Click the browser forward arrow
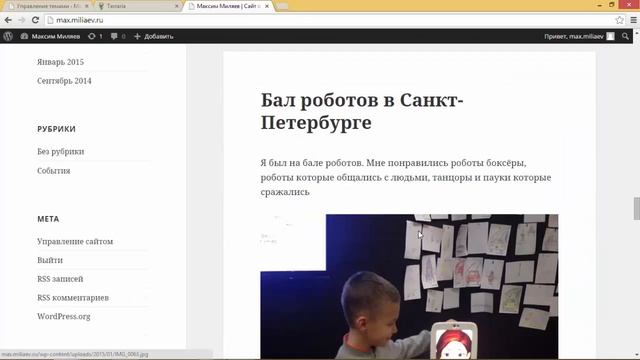The height and width of the screenshot is (360, 640). (22, 20)
